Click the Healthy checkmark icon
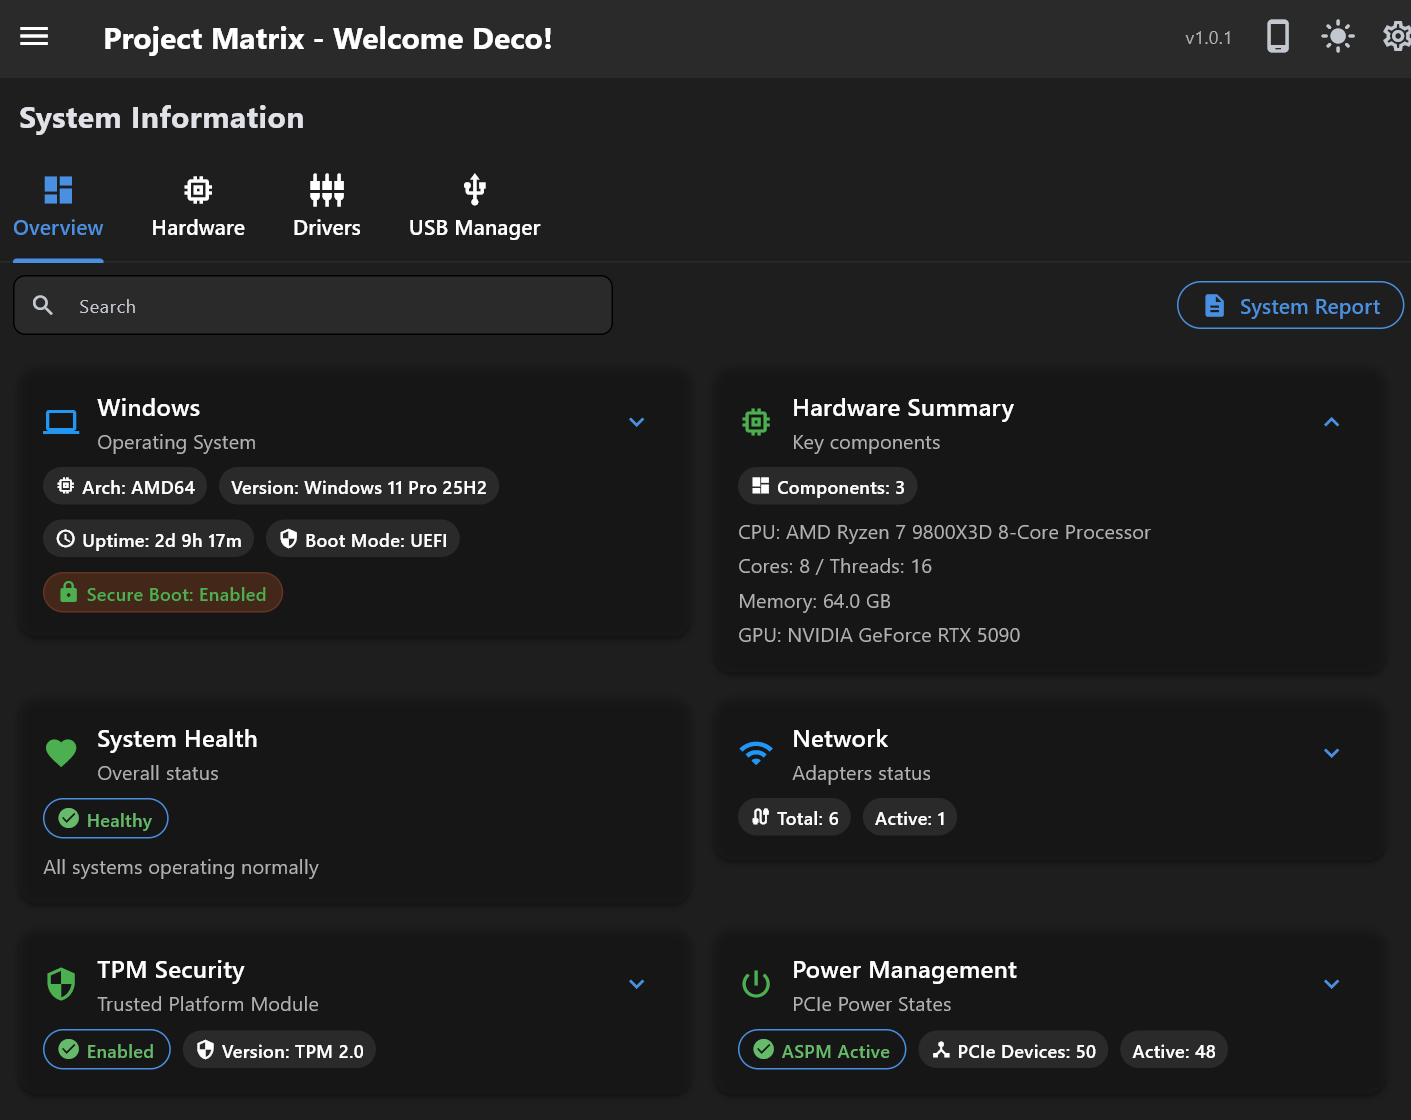 click(x=69, y=818)
